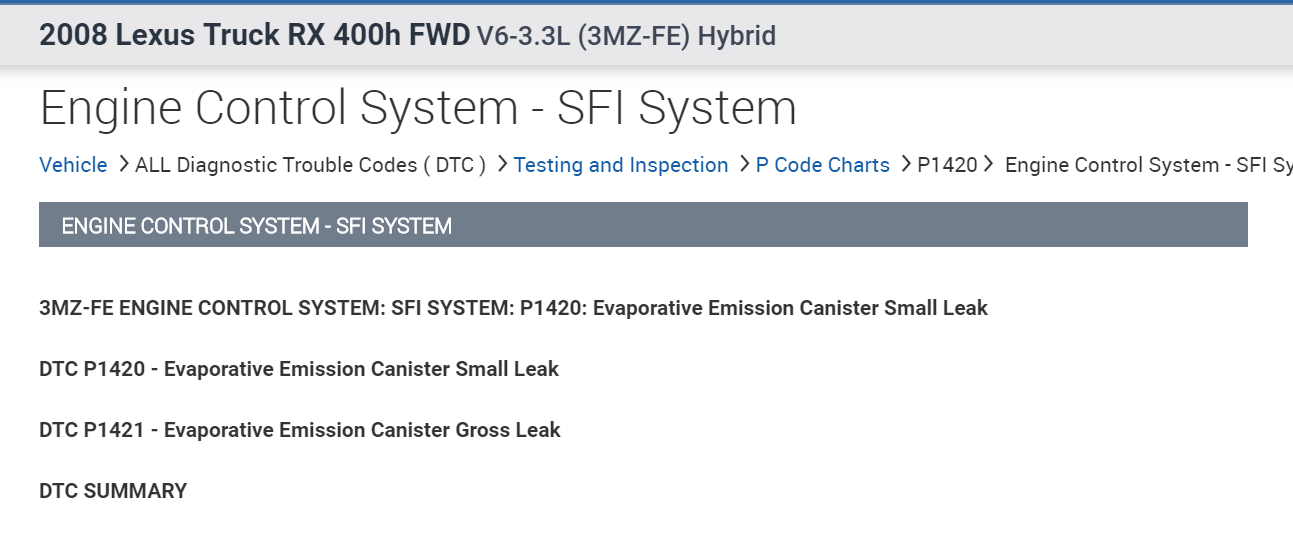
Task: Click chevron after P Code Charts
Action: click(905, 164)
